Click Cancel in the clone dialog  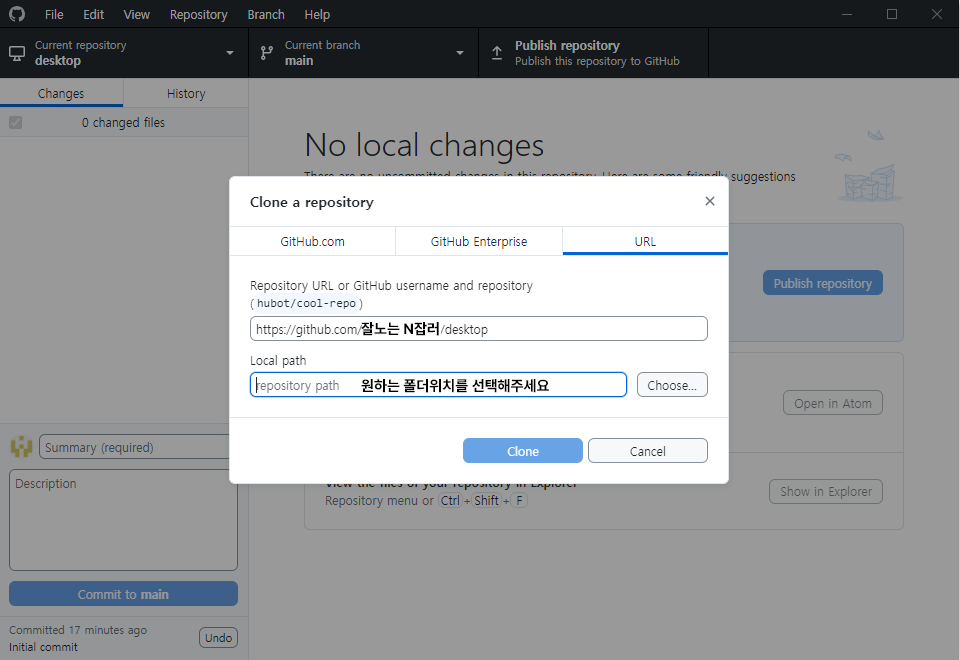(x=648, y=451)
